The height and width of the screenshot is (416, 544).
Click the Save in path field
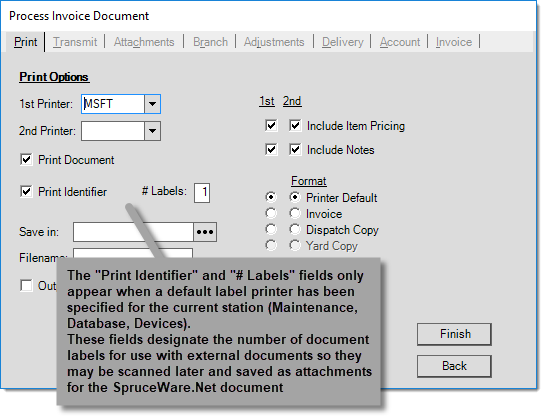(133, 232)
